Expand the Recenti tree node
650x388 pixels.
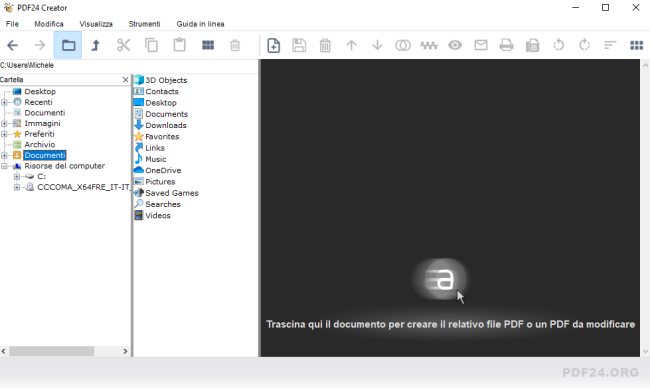tap(4, 102)
